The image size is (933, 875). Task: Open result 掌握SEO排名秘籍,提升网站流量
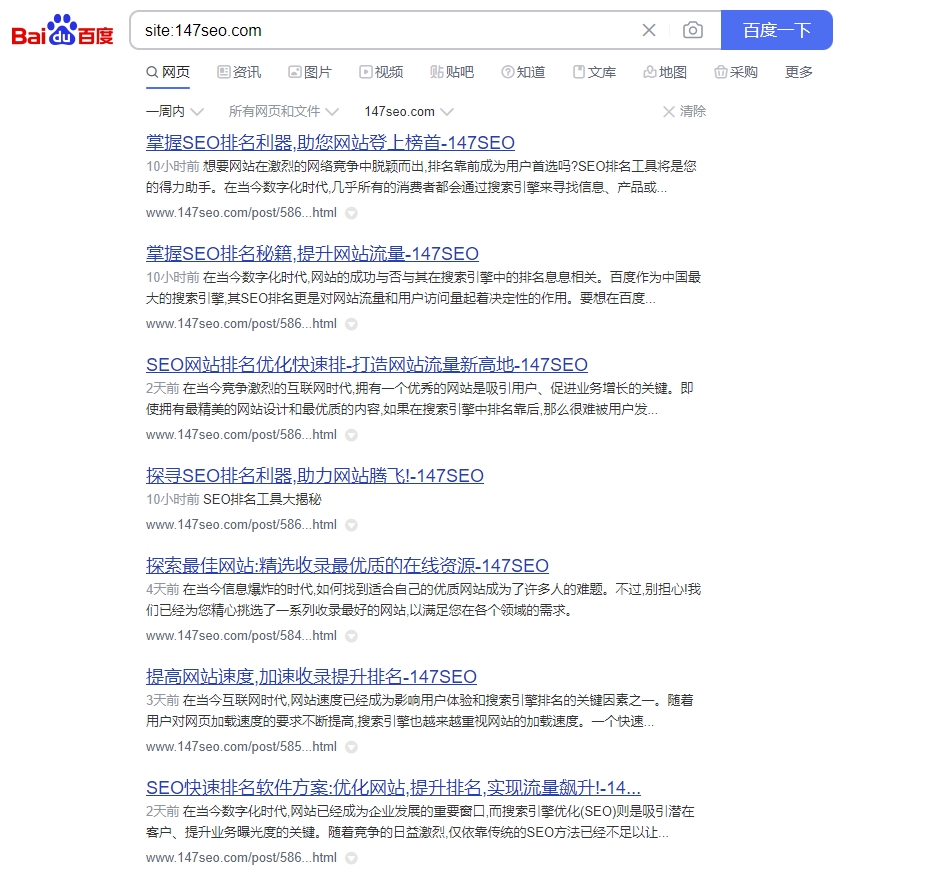(x=312, y=254)
